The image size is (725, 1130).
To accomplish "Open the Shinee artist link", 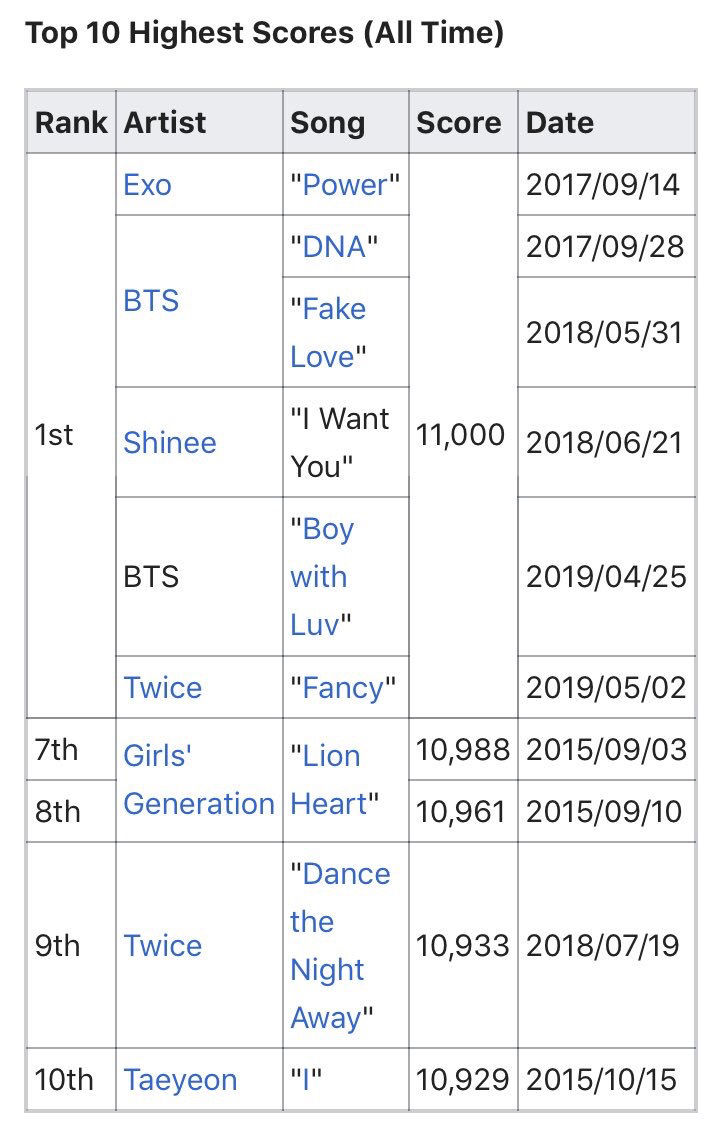I will [169, 442].
